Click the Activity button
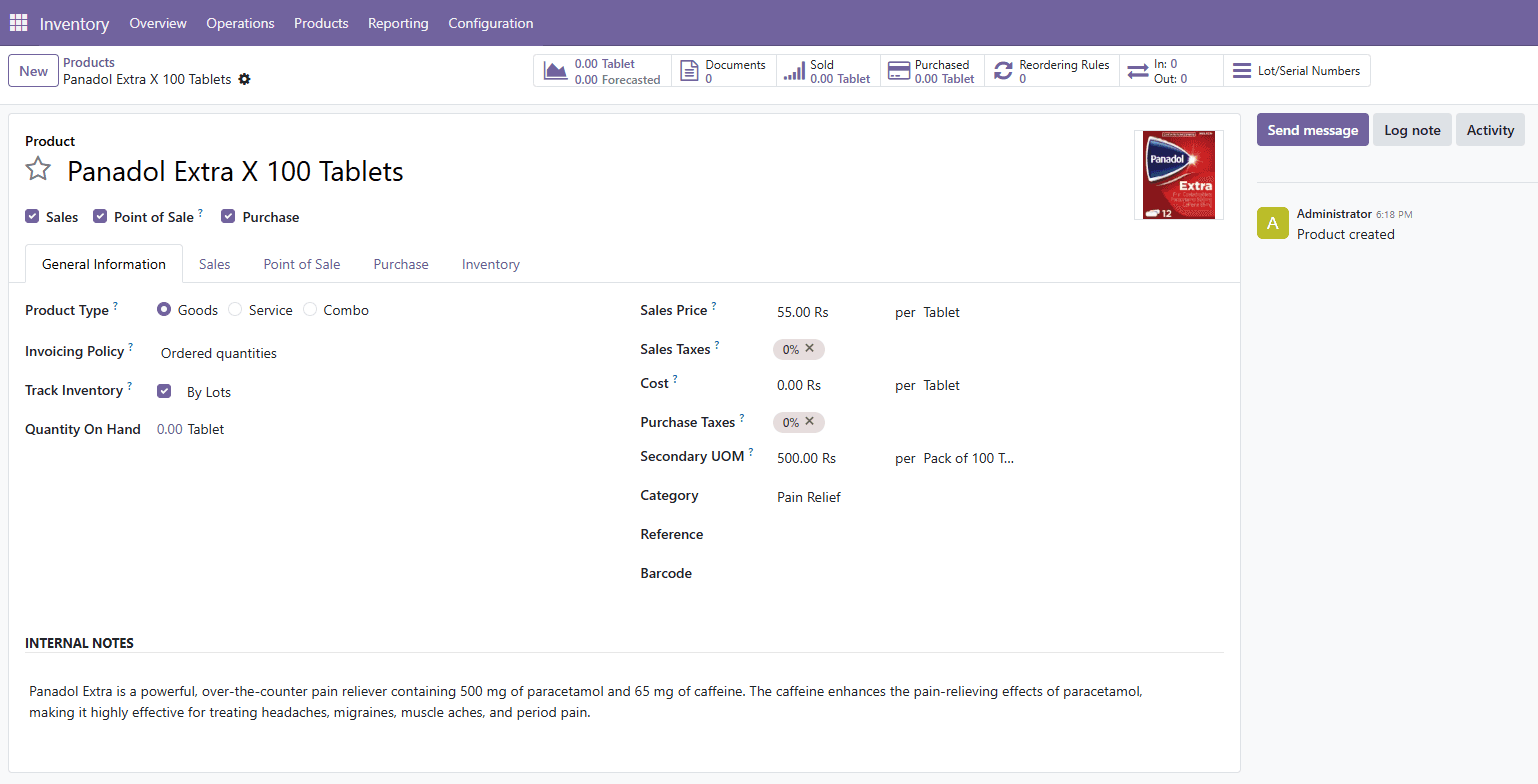The height and width of the screenshot is (784, 1538). coord(1490,130)
